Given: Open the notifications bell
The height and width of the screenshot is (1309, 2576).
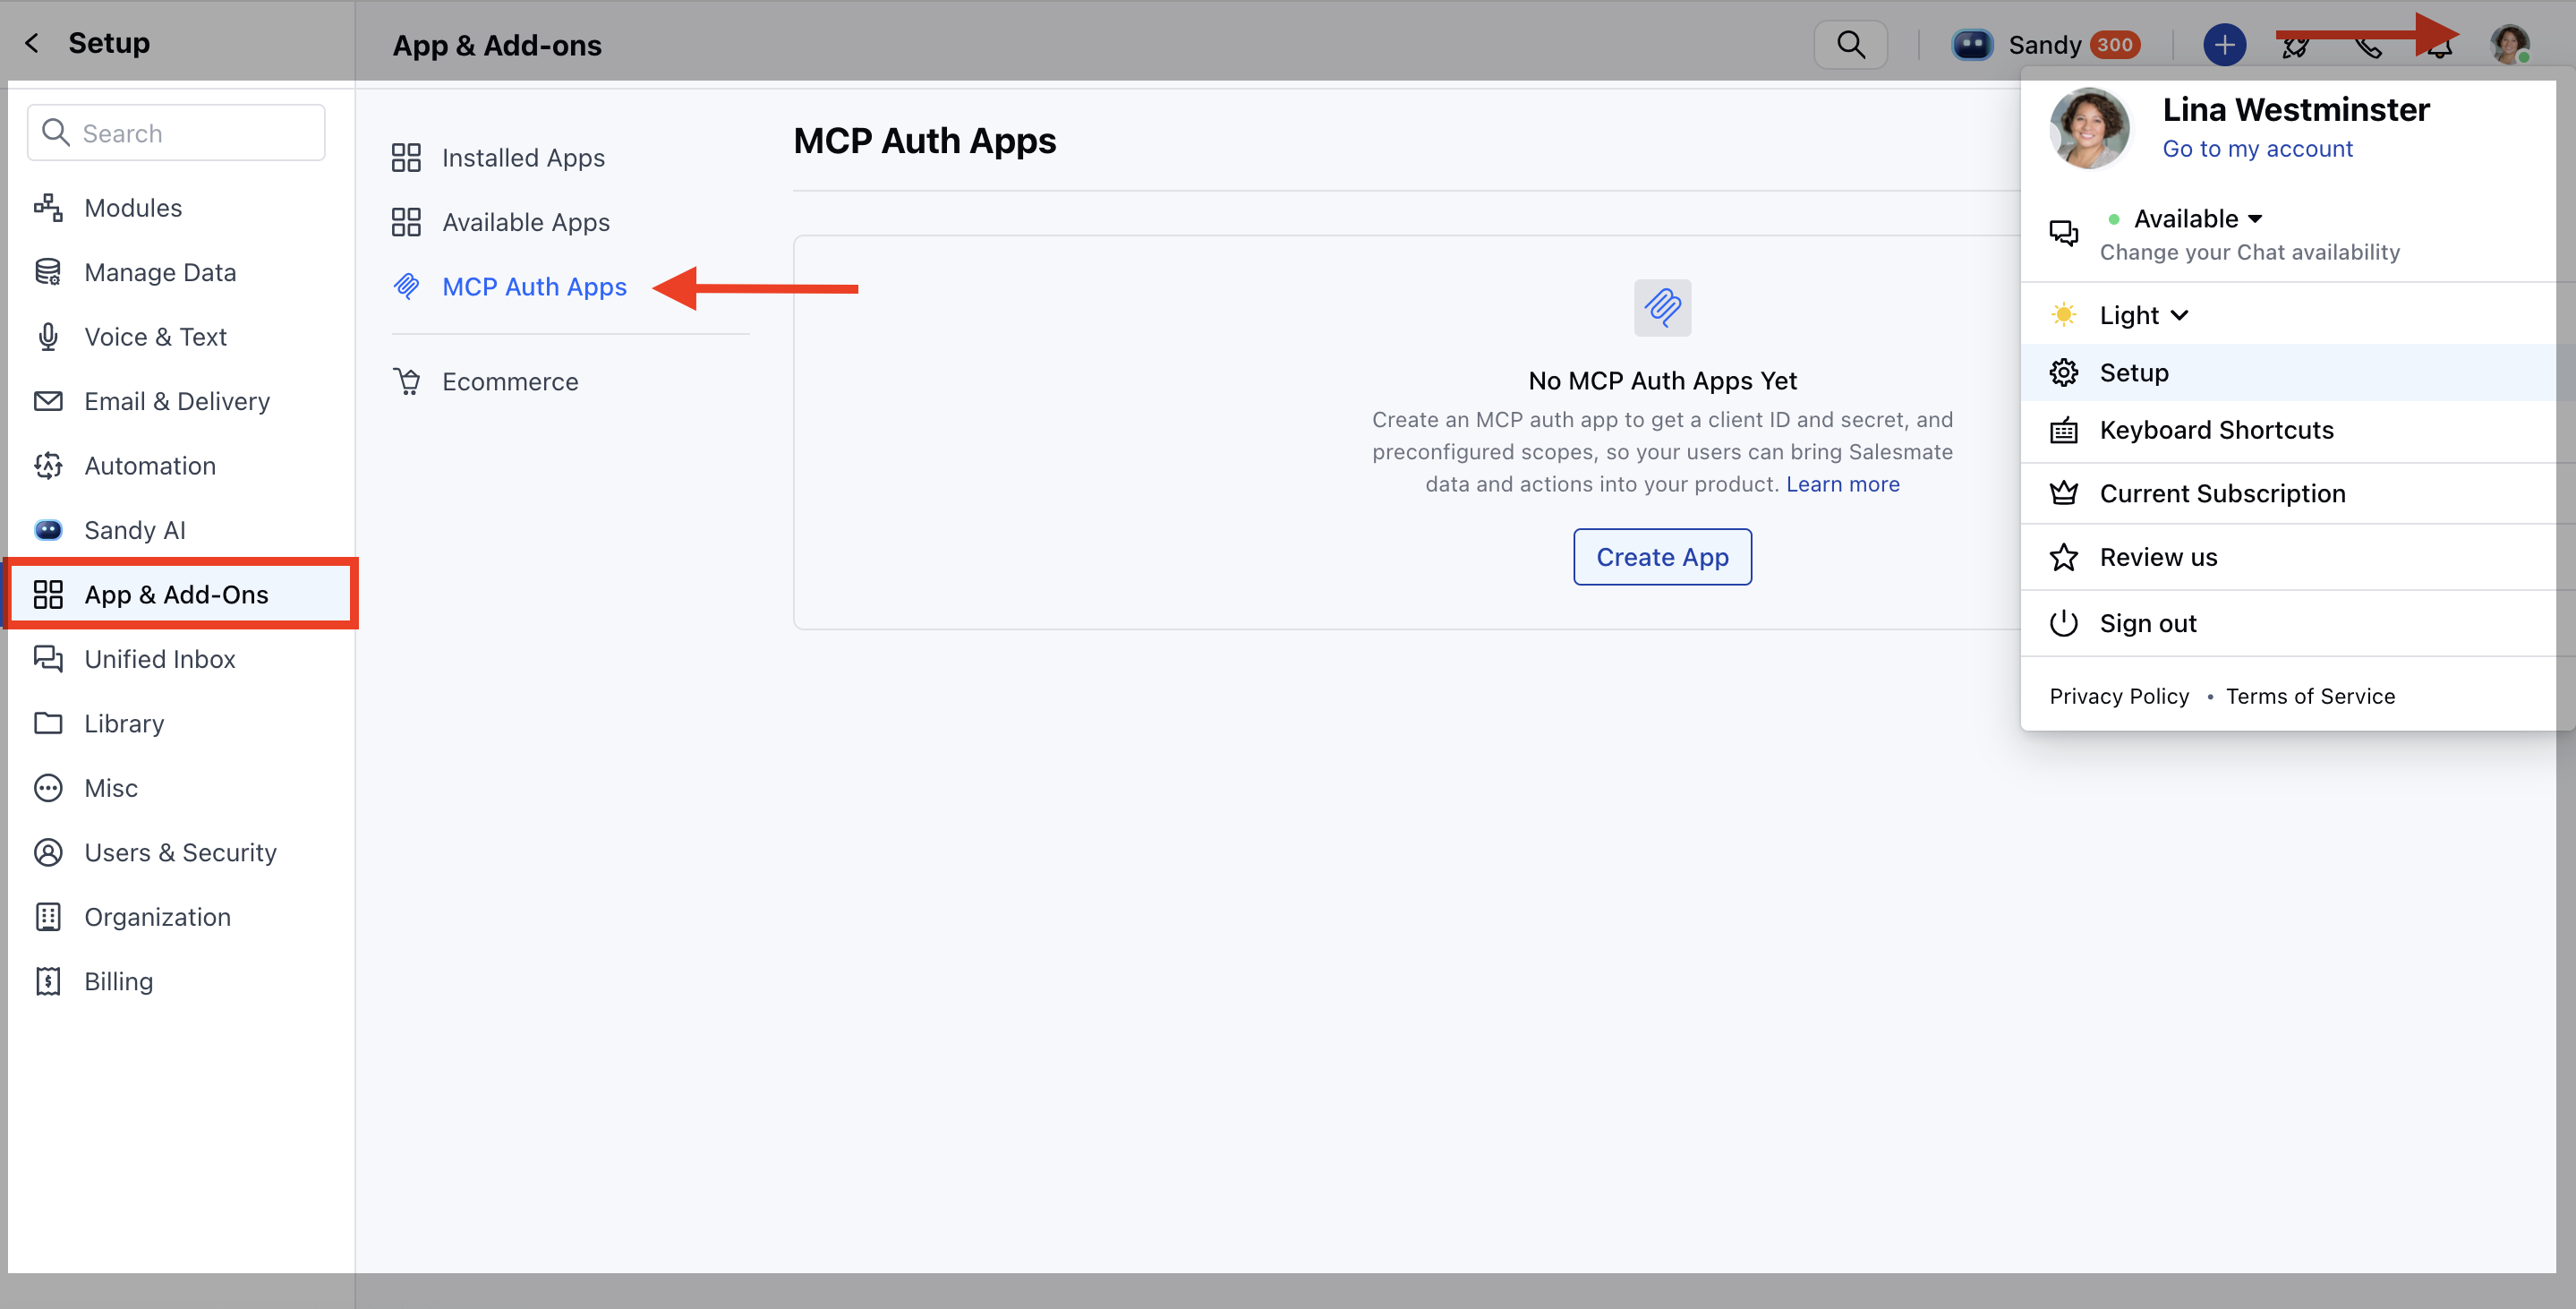Looking at the screenshot, I should click(2440, 45).
